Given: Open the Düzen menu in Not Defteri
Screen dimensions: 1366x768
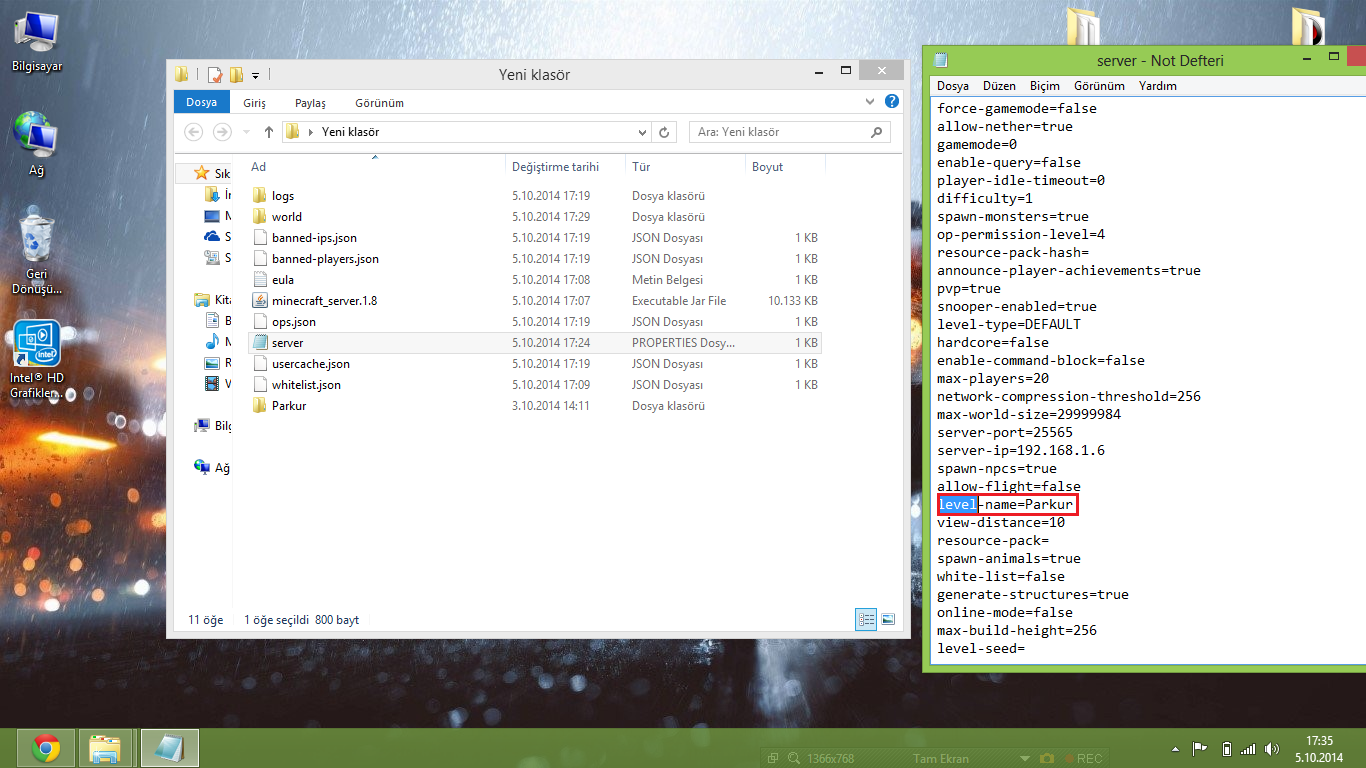Looking at the screenshot, I should coord(999,86).
